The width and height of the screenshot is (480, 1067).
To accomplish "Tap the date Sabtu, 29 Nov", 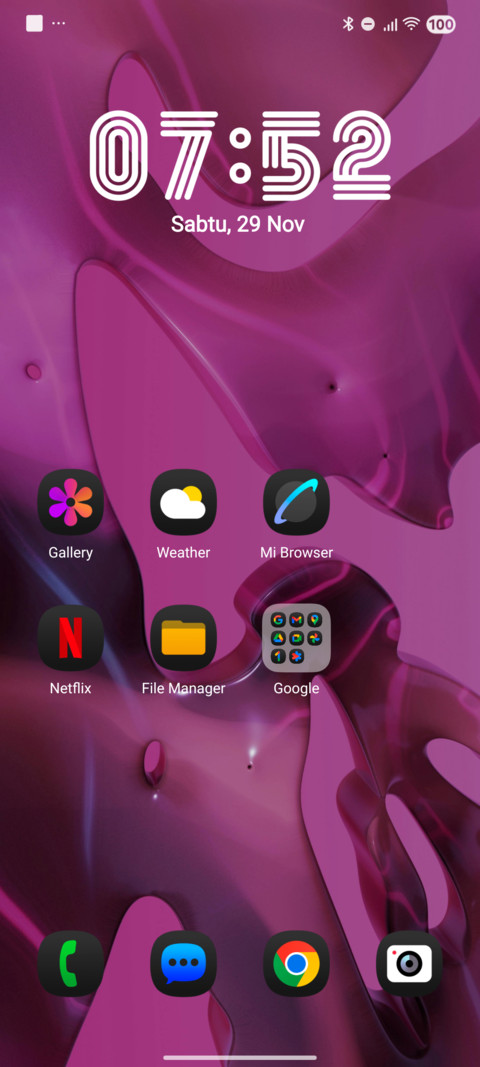I will tap(238, 224).
